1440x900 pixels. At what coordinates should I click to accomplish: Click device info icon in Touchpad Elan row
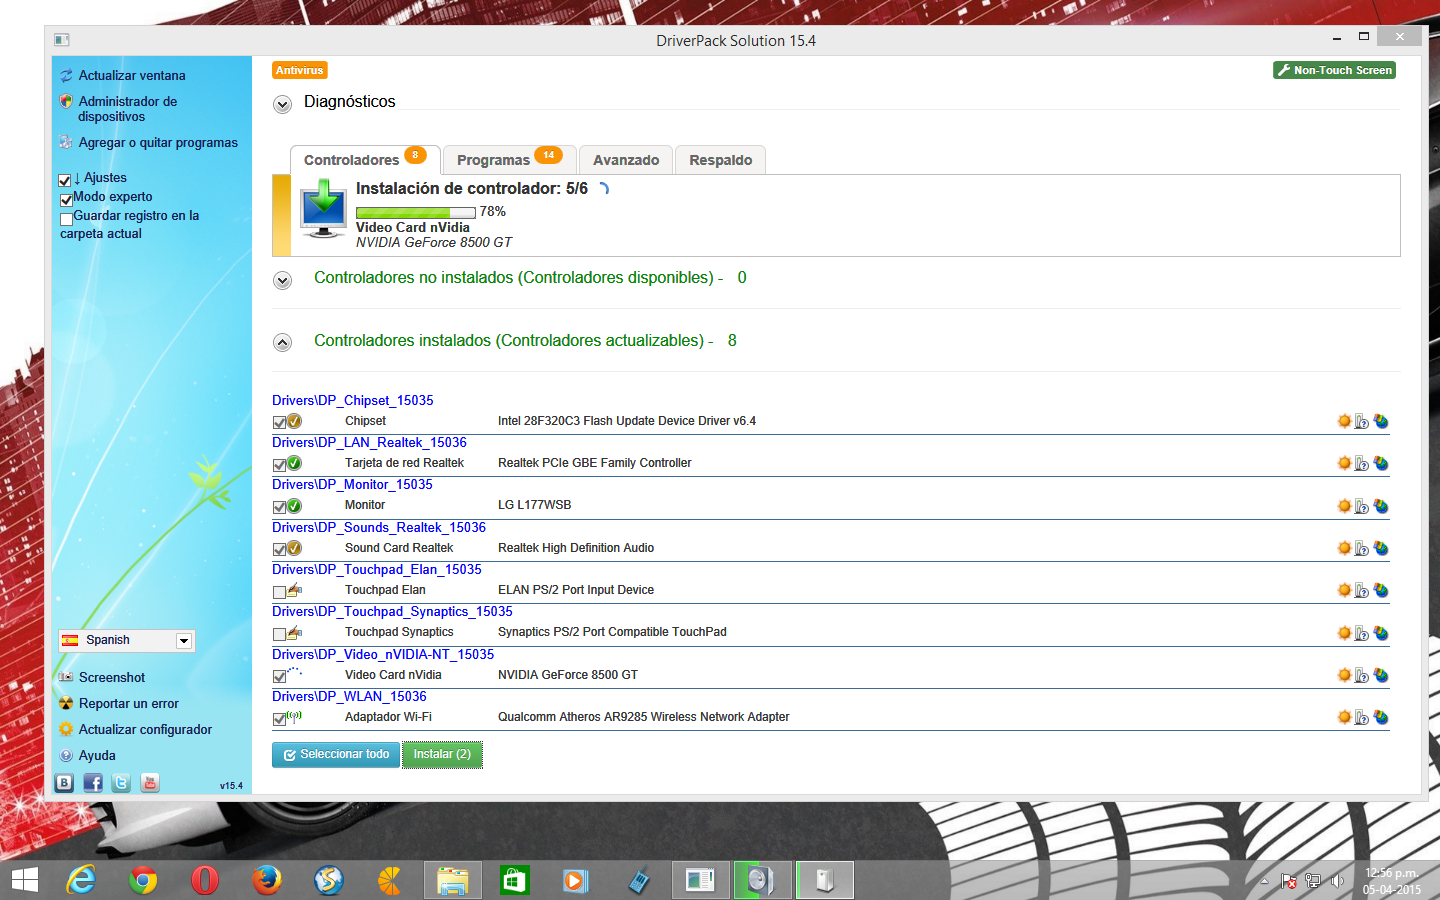pos(1362,590)
